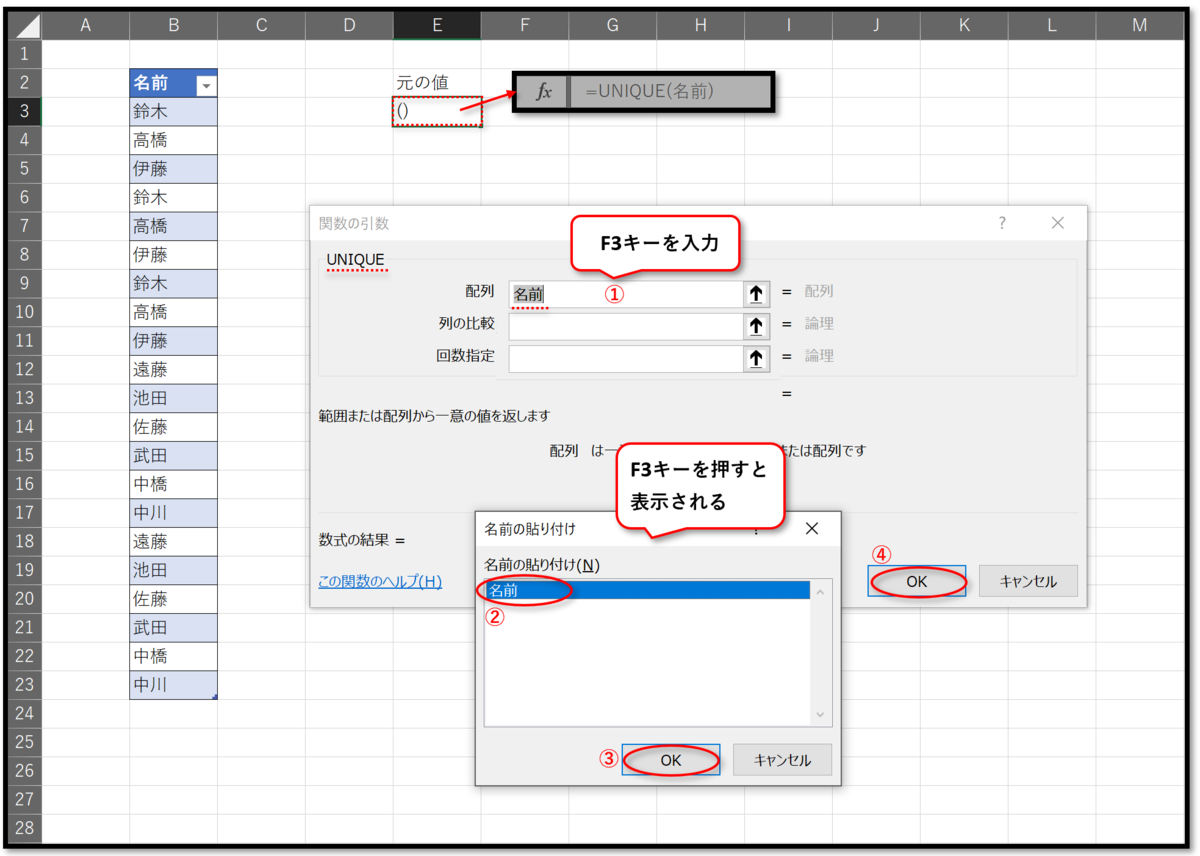This screenshot has height=856, width=1200.
Task: Select column header B
Action: click(173, 25)
